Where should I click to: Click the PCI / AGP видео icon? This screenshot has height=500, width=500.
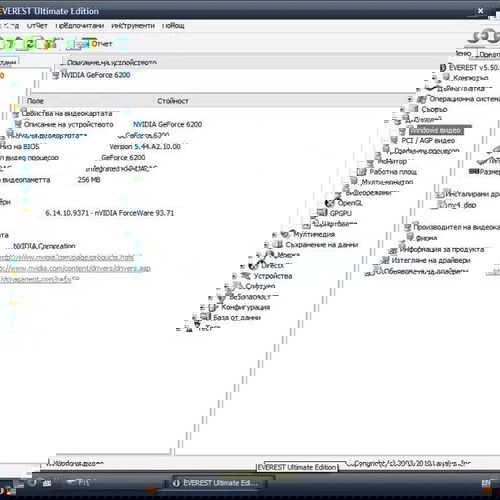tap(394, 140)
